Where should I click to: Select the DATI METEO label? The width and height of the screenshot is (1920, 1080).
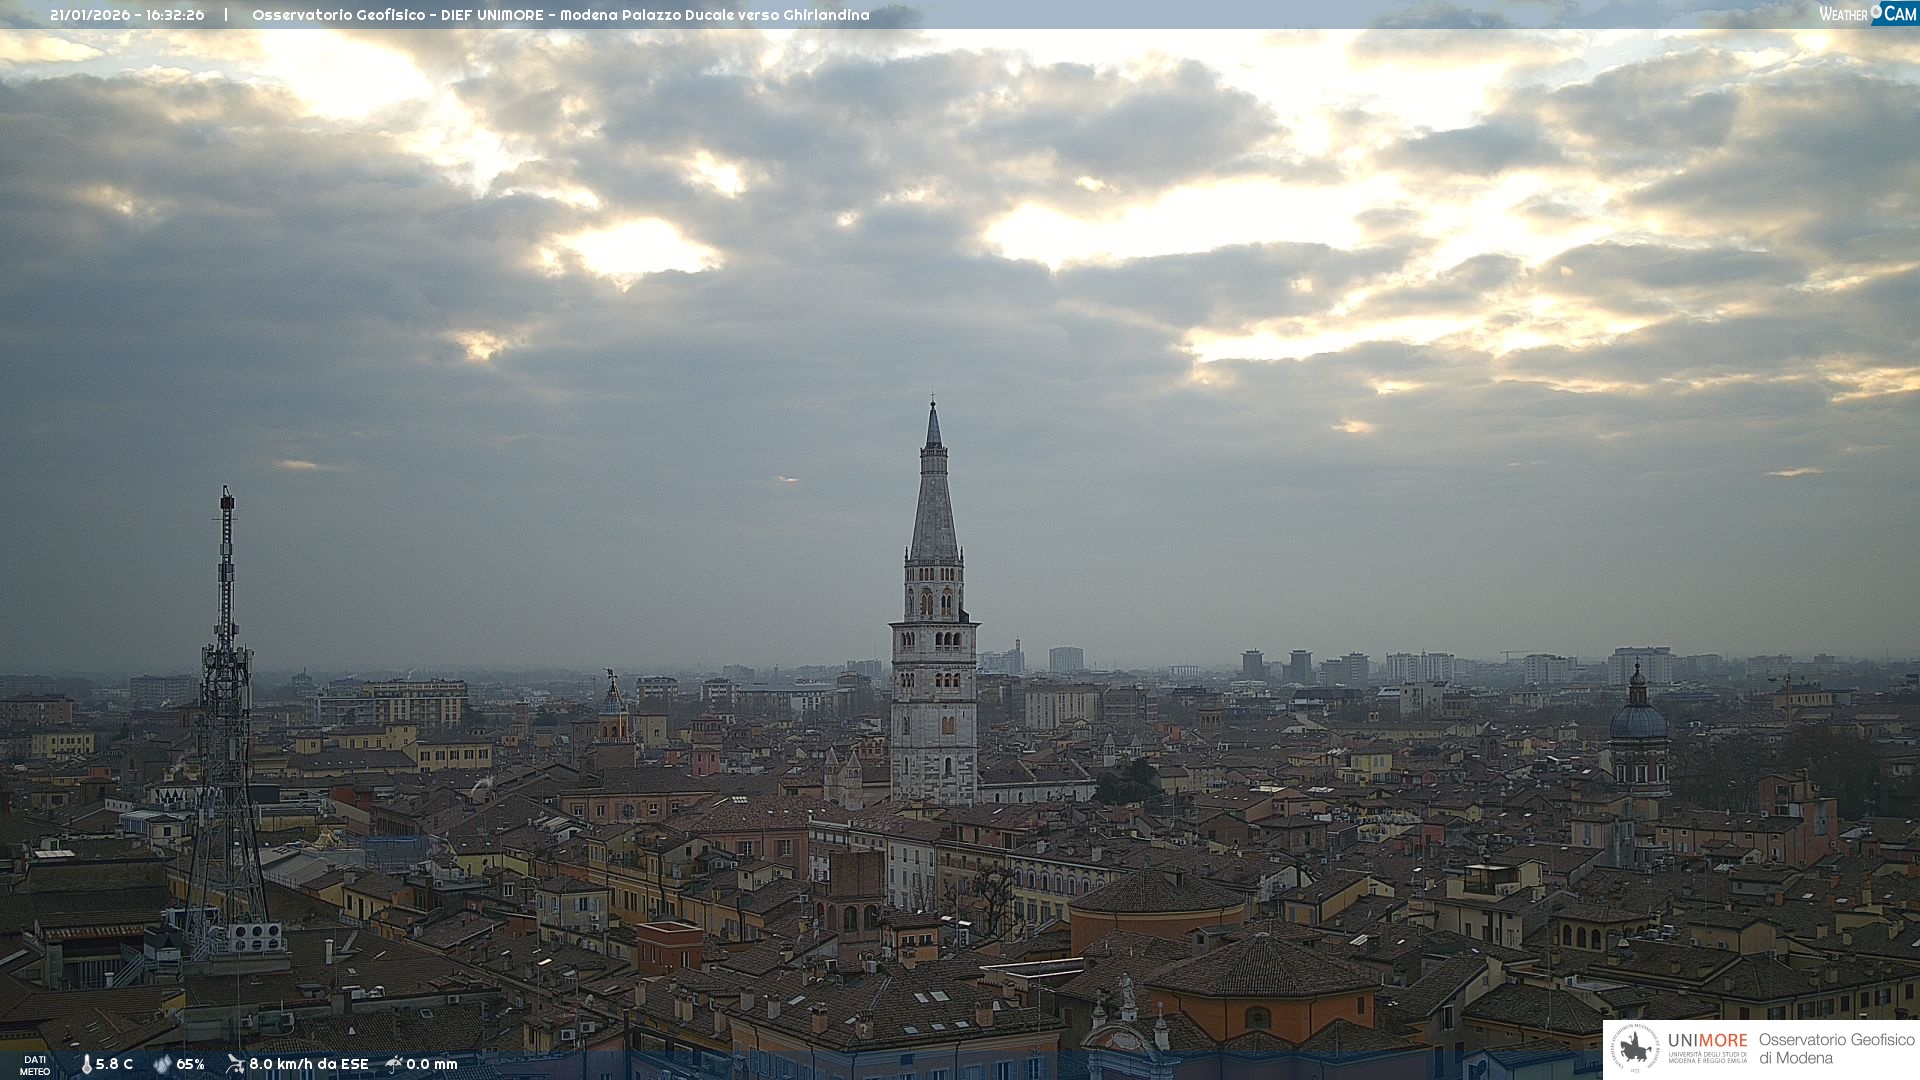[35, 1065]
